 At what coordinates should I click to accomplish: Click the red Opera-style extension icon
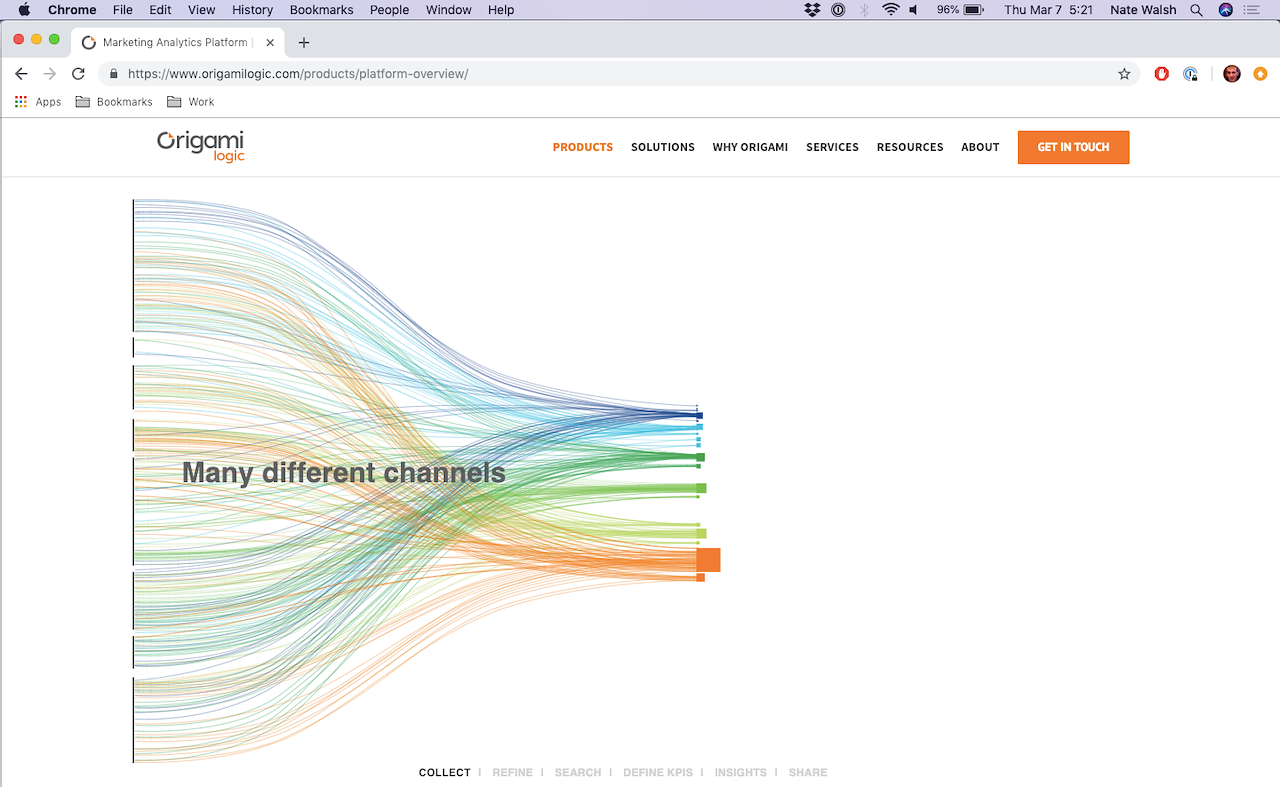[1162, 74]
